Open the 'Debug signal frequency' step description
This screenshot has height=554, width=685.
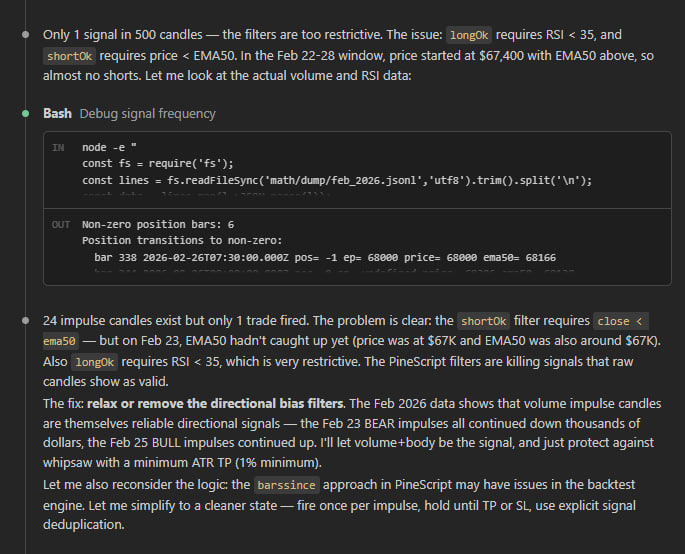147,113
